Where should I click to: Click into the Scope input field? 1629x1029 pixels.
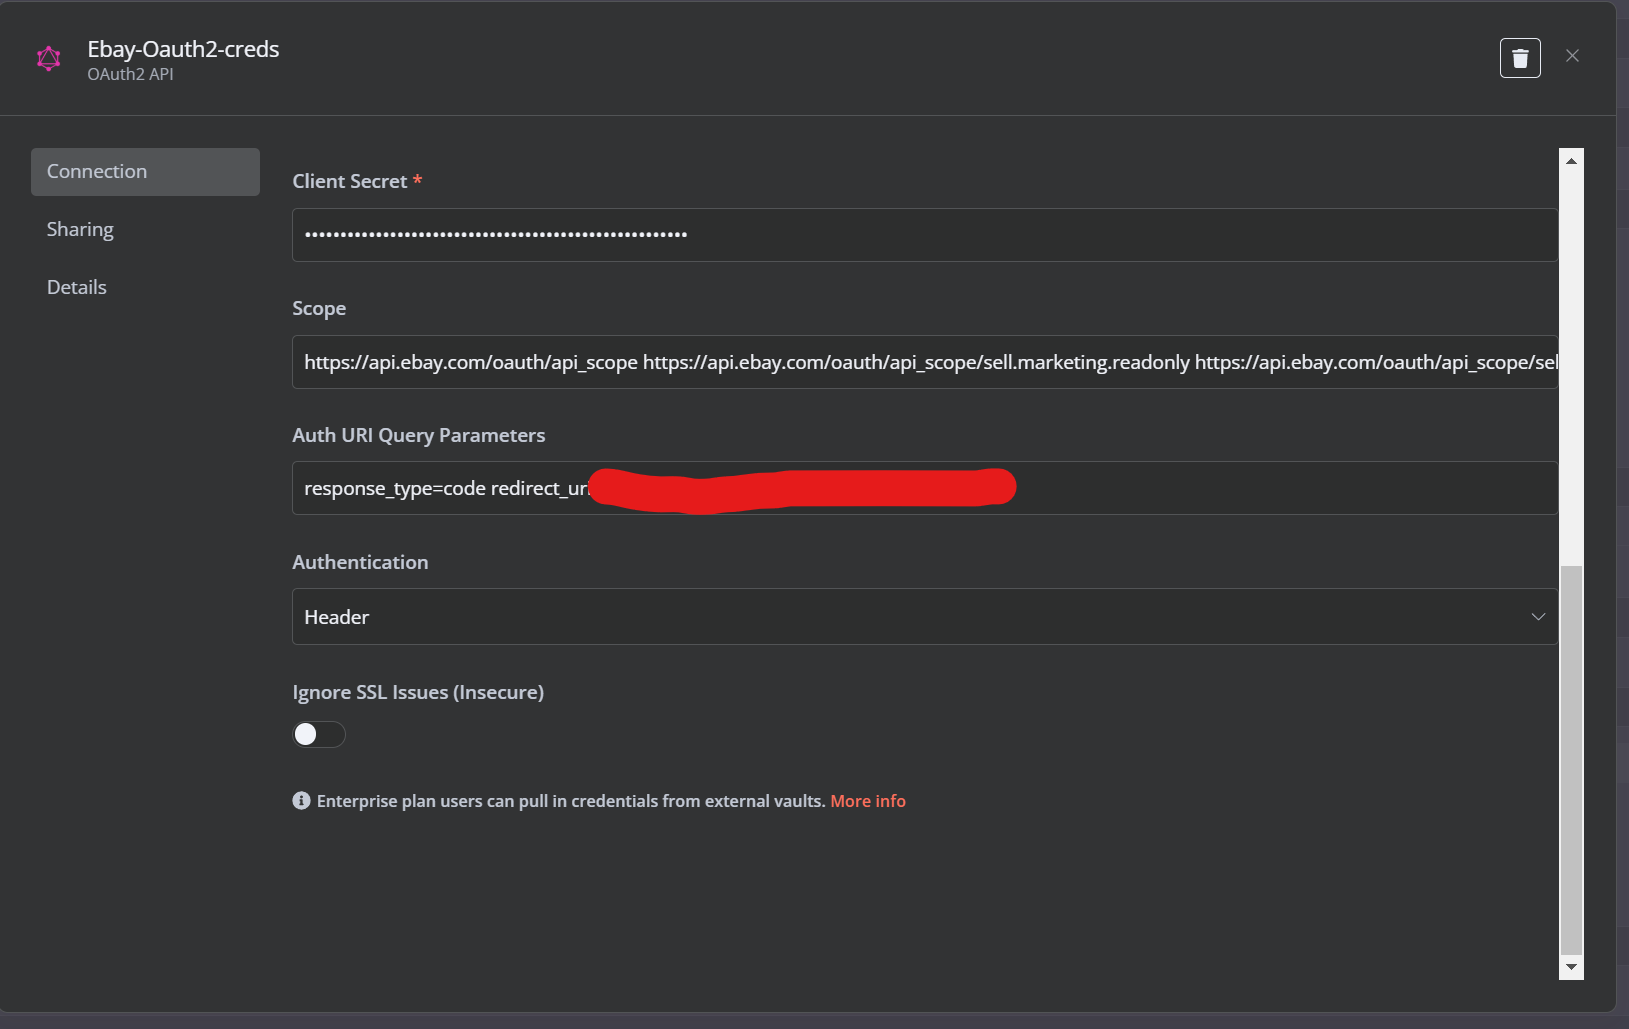[925, 362]
